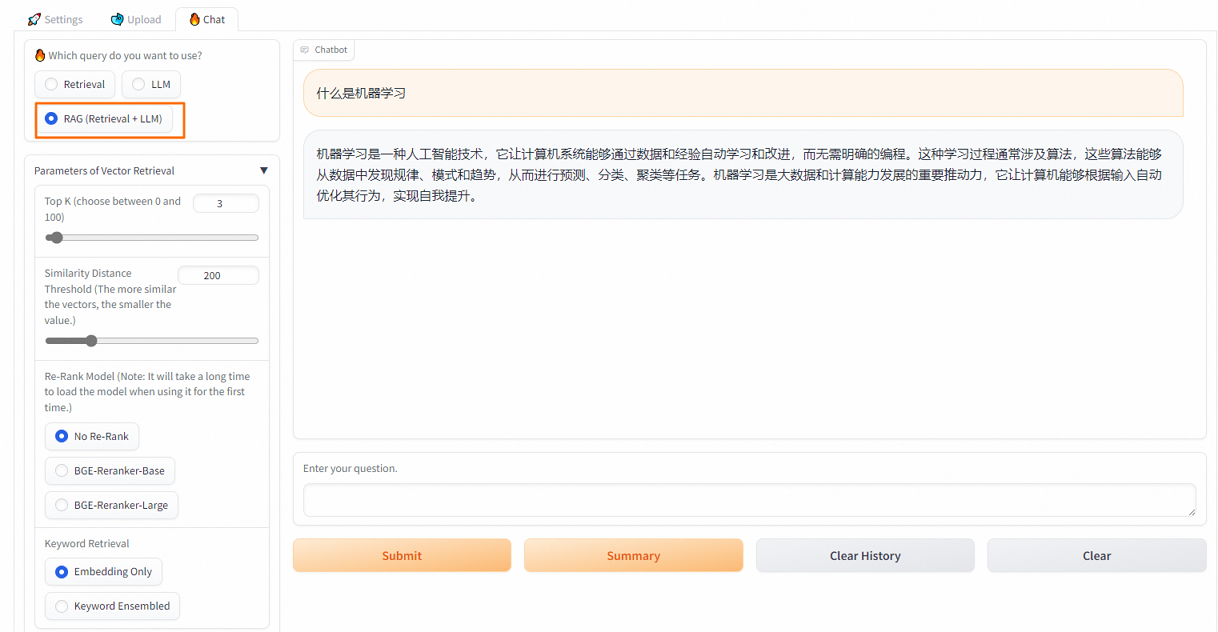This screenshot has width=1218, height=632.
Task: Collapse the Parameters of Vector Retrieval panel
Action: coord(263,170)
